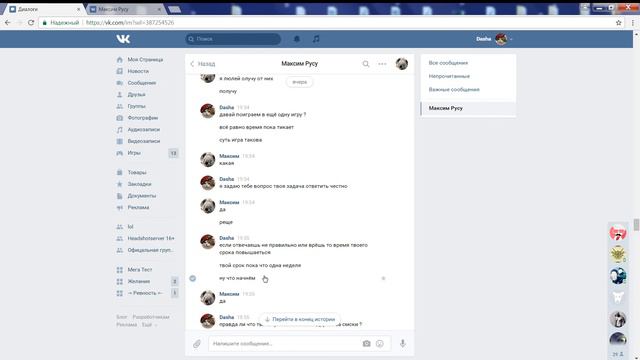Filter by Важные сообщения
The width and height of the screenshot is (640, 360).
tap(454, 89)
